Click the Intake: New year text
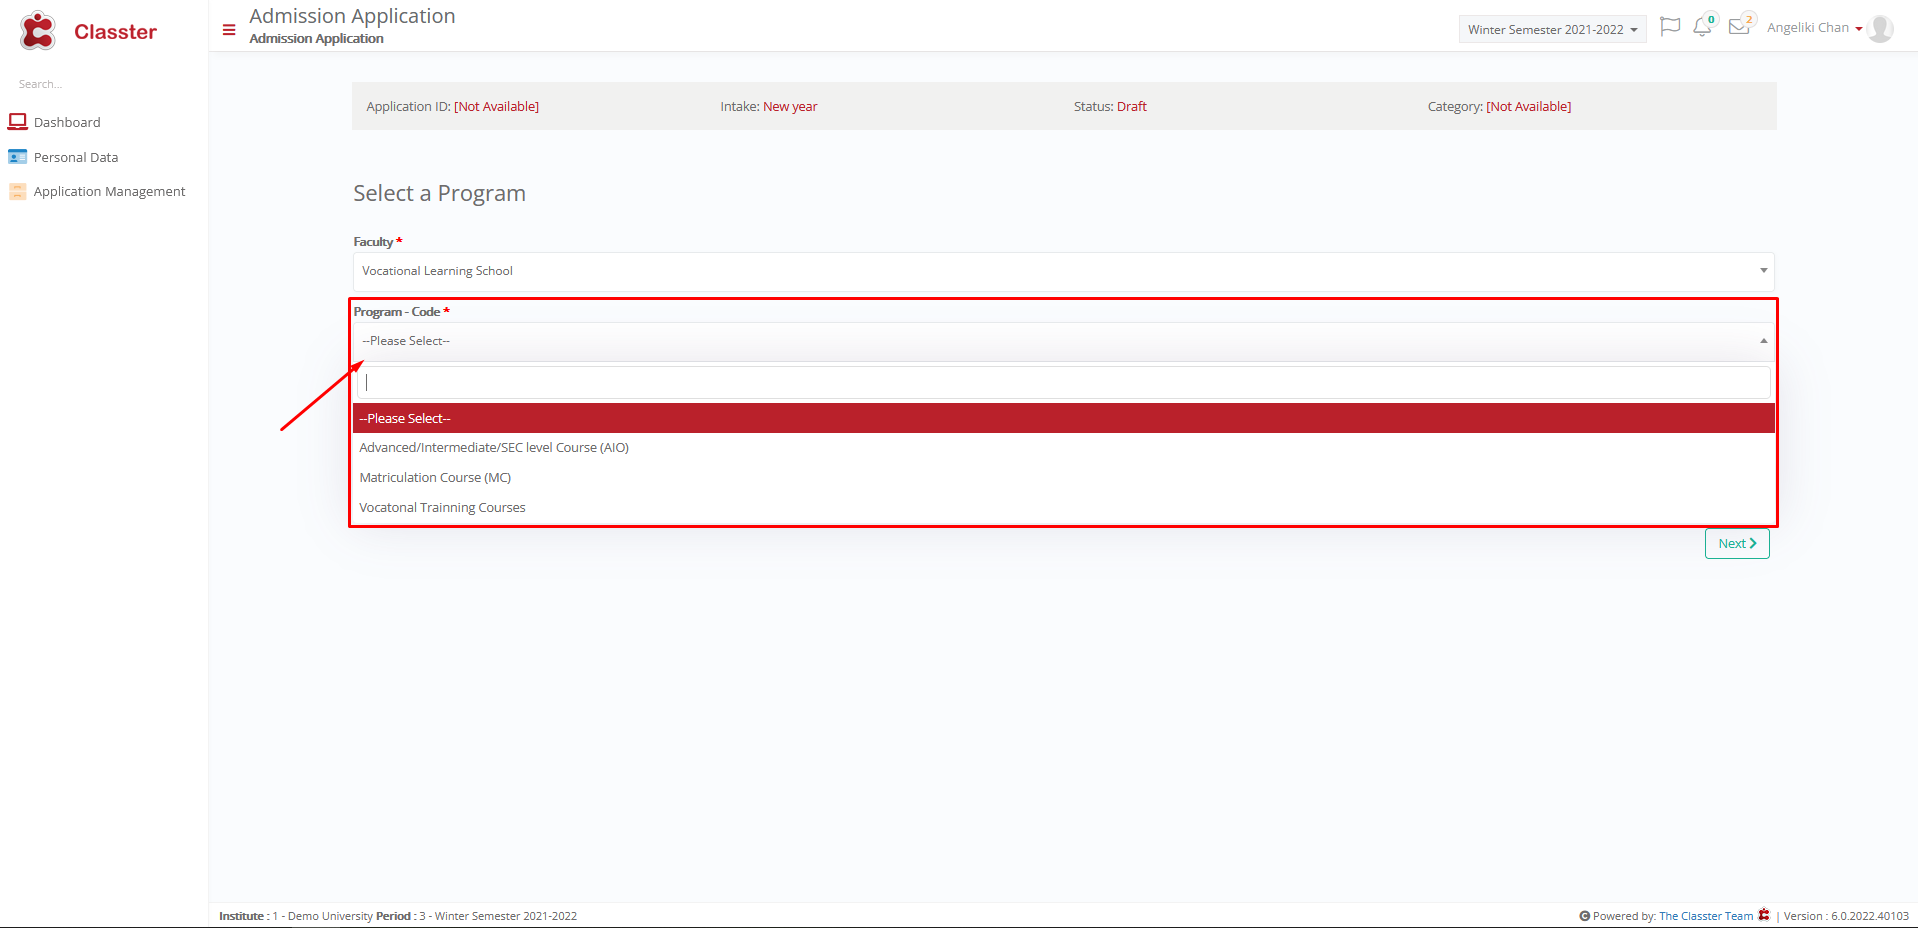The height and width of the screenshot is (928, 1918). pos(769,106)
